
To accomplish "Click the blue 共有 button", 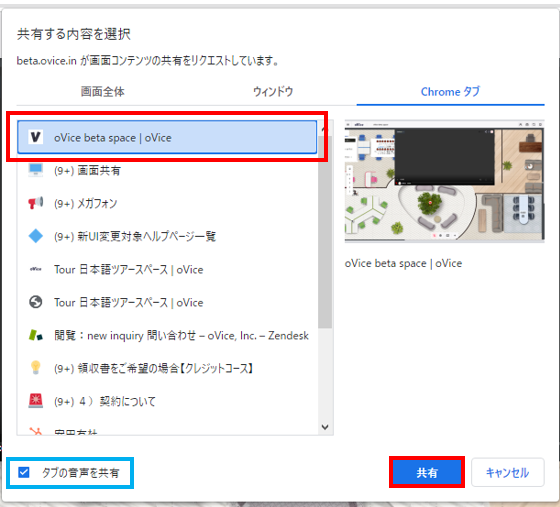I will 427,473.
